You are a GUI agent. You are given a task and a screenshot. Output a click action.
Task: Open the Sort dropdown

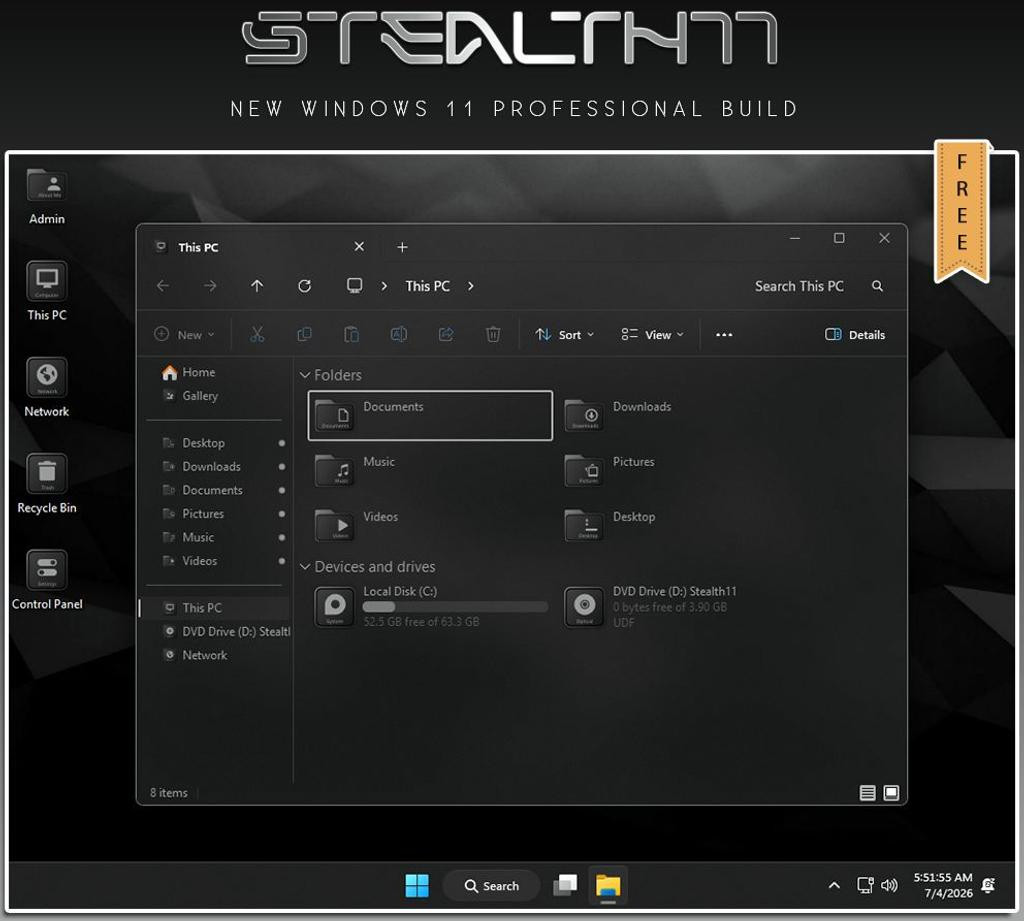(x=564, y=334)
